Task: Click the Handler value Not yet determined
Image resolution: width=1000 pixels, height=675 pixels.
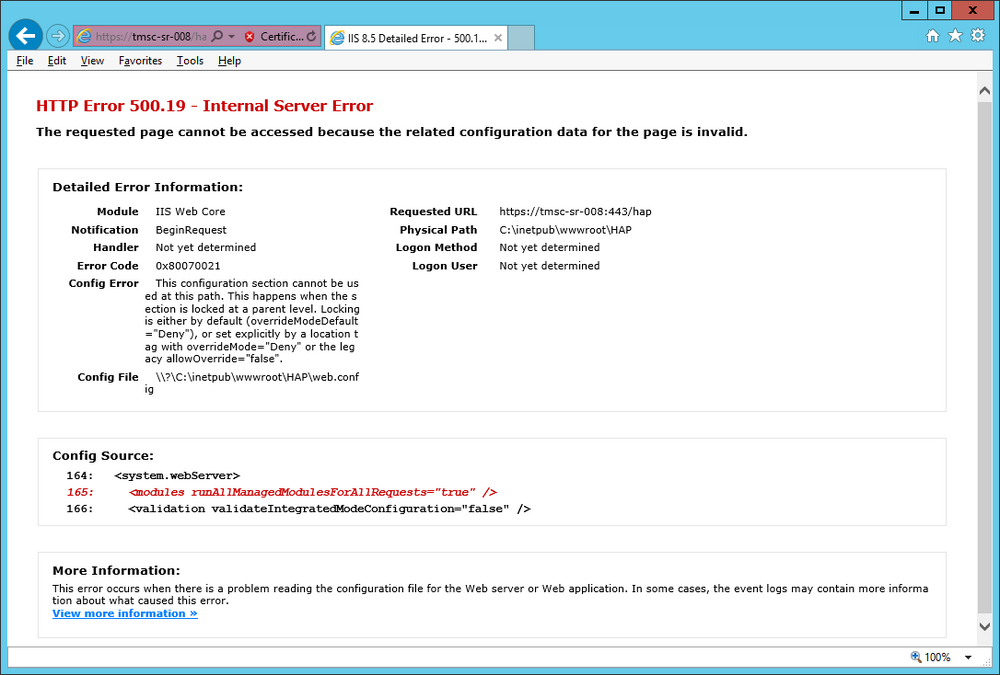Action: click(x=205, y=247)
